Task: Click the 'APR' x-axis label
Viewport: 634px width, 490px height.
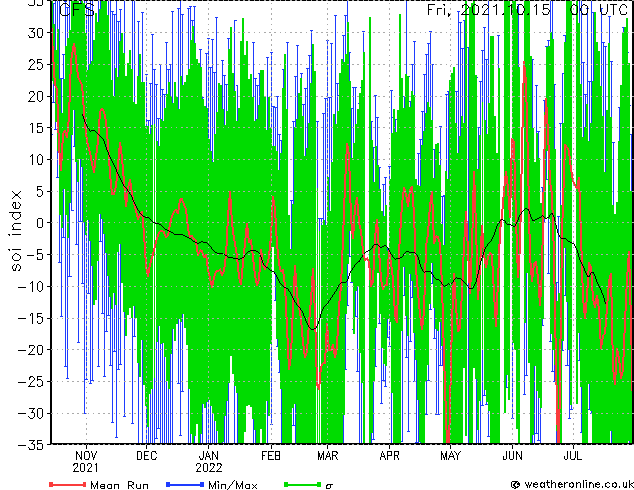Action: tap(389, 456)
